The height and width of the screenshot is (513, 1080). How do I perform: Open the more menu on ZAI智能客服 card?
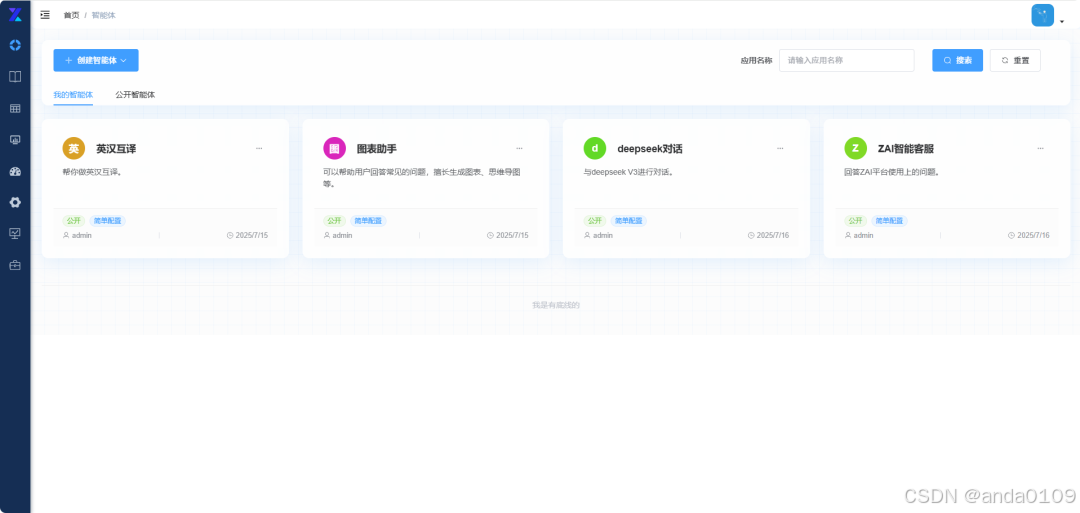click(x=1041, y=148)
